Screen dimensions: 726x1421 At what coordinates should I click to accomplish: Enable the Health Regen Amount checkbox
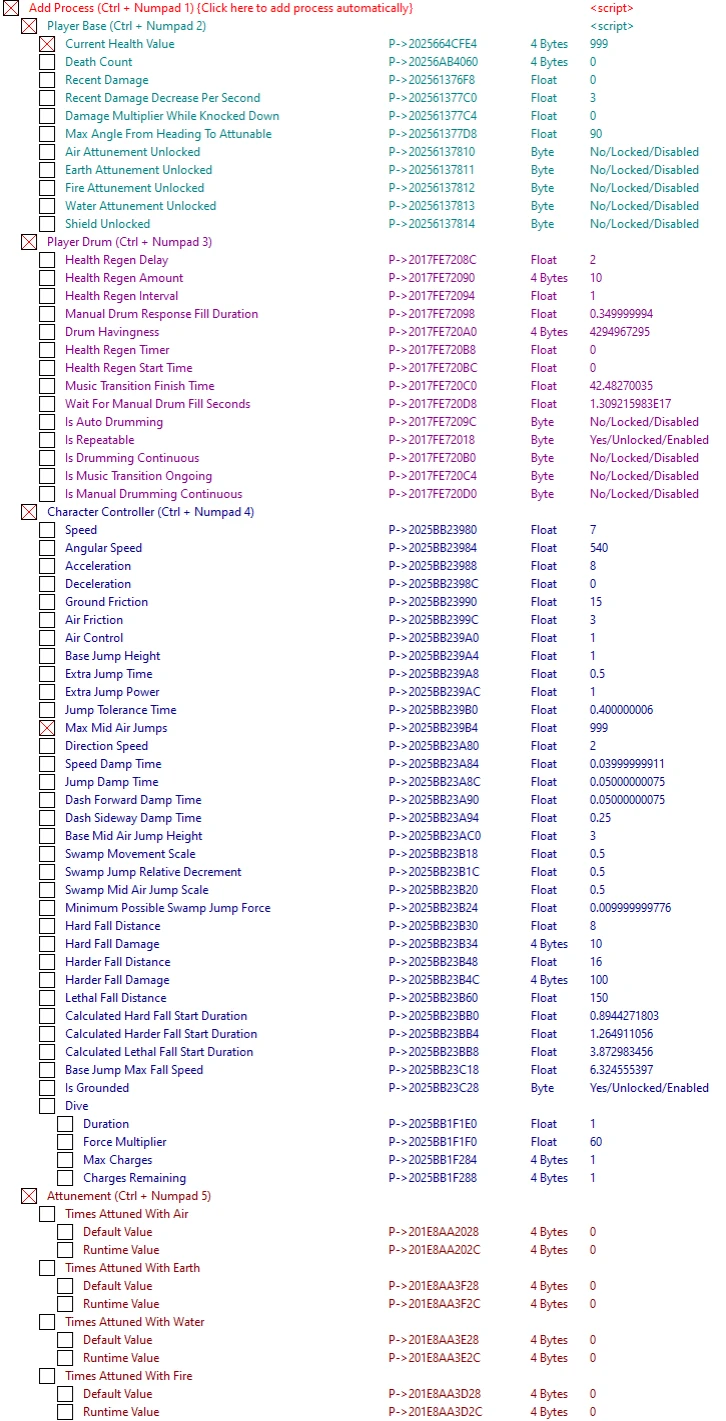(x=47, y=278)
